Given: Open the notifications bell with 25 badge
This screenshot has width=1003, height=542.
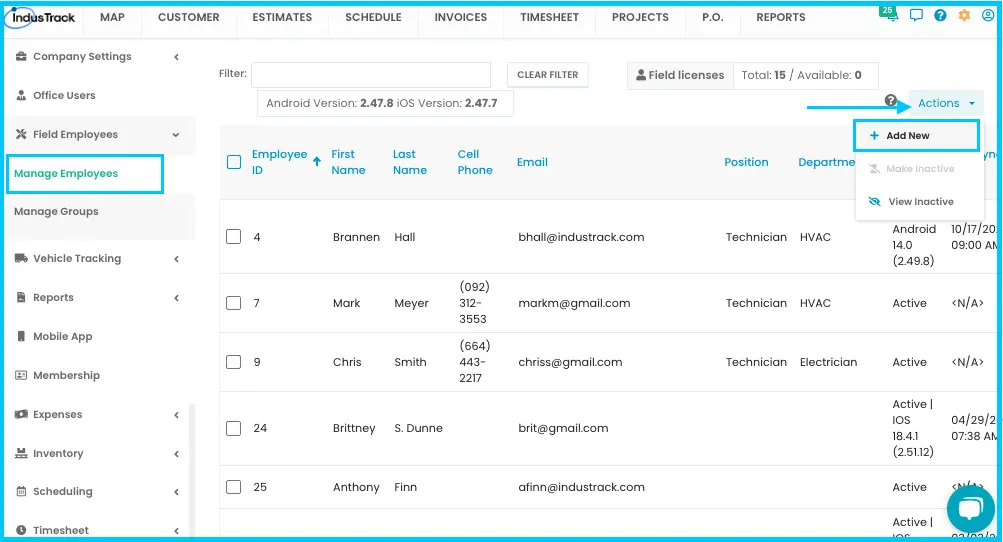Looking at the screenshot, I should 889,14.
